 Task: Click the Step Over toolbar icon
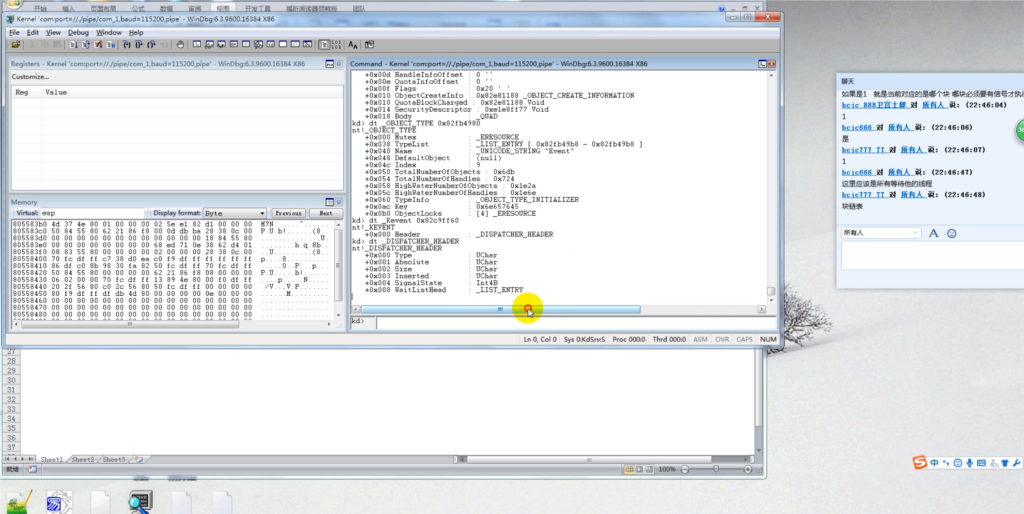click(x=138, y=44)
